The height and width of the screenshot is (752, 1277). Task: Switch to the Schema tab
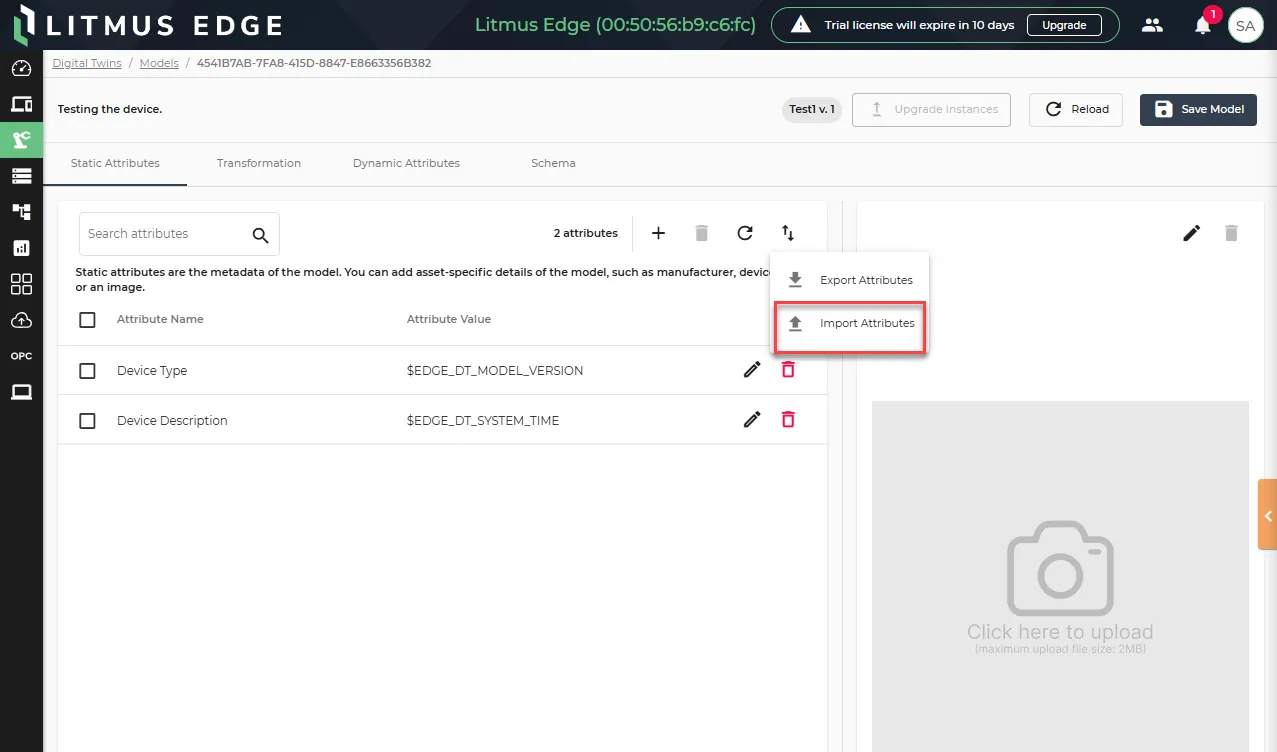(553, 164)
